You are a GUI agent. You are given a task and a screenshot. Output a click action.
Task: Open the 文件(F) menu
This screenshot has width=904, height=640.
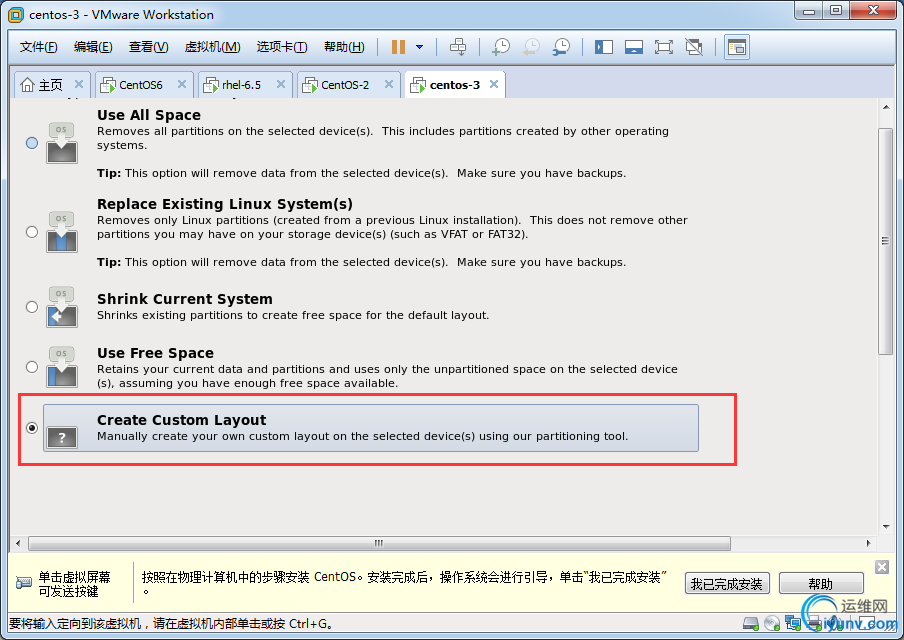(39, 47)
